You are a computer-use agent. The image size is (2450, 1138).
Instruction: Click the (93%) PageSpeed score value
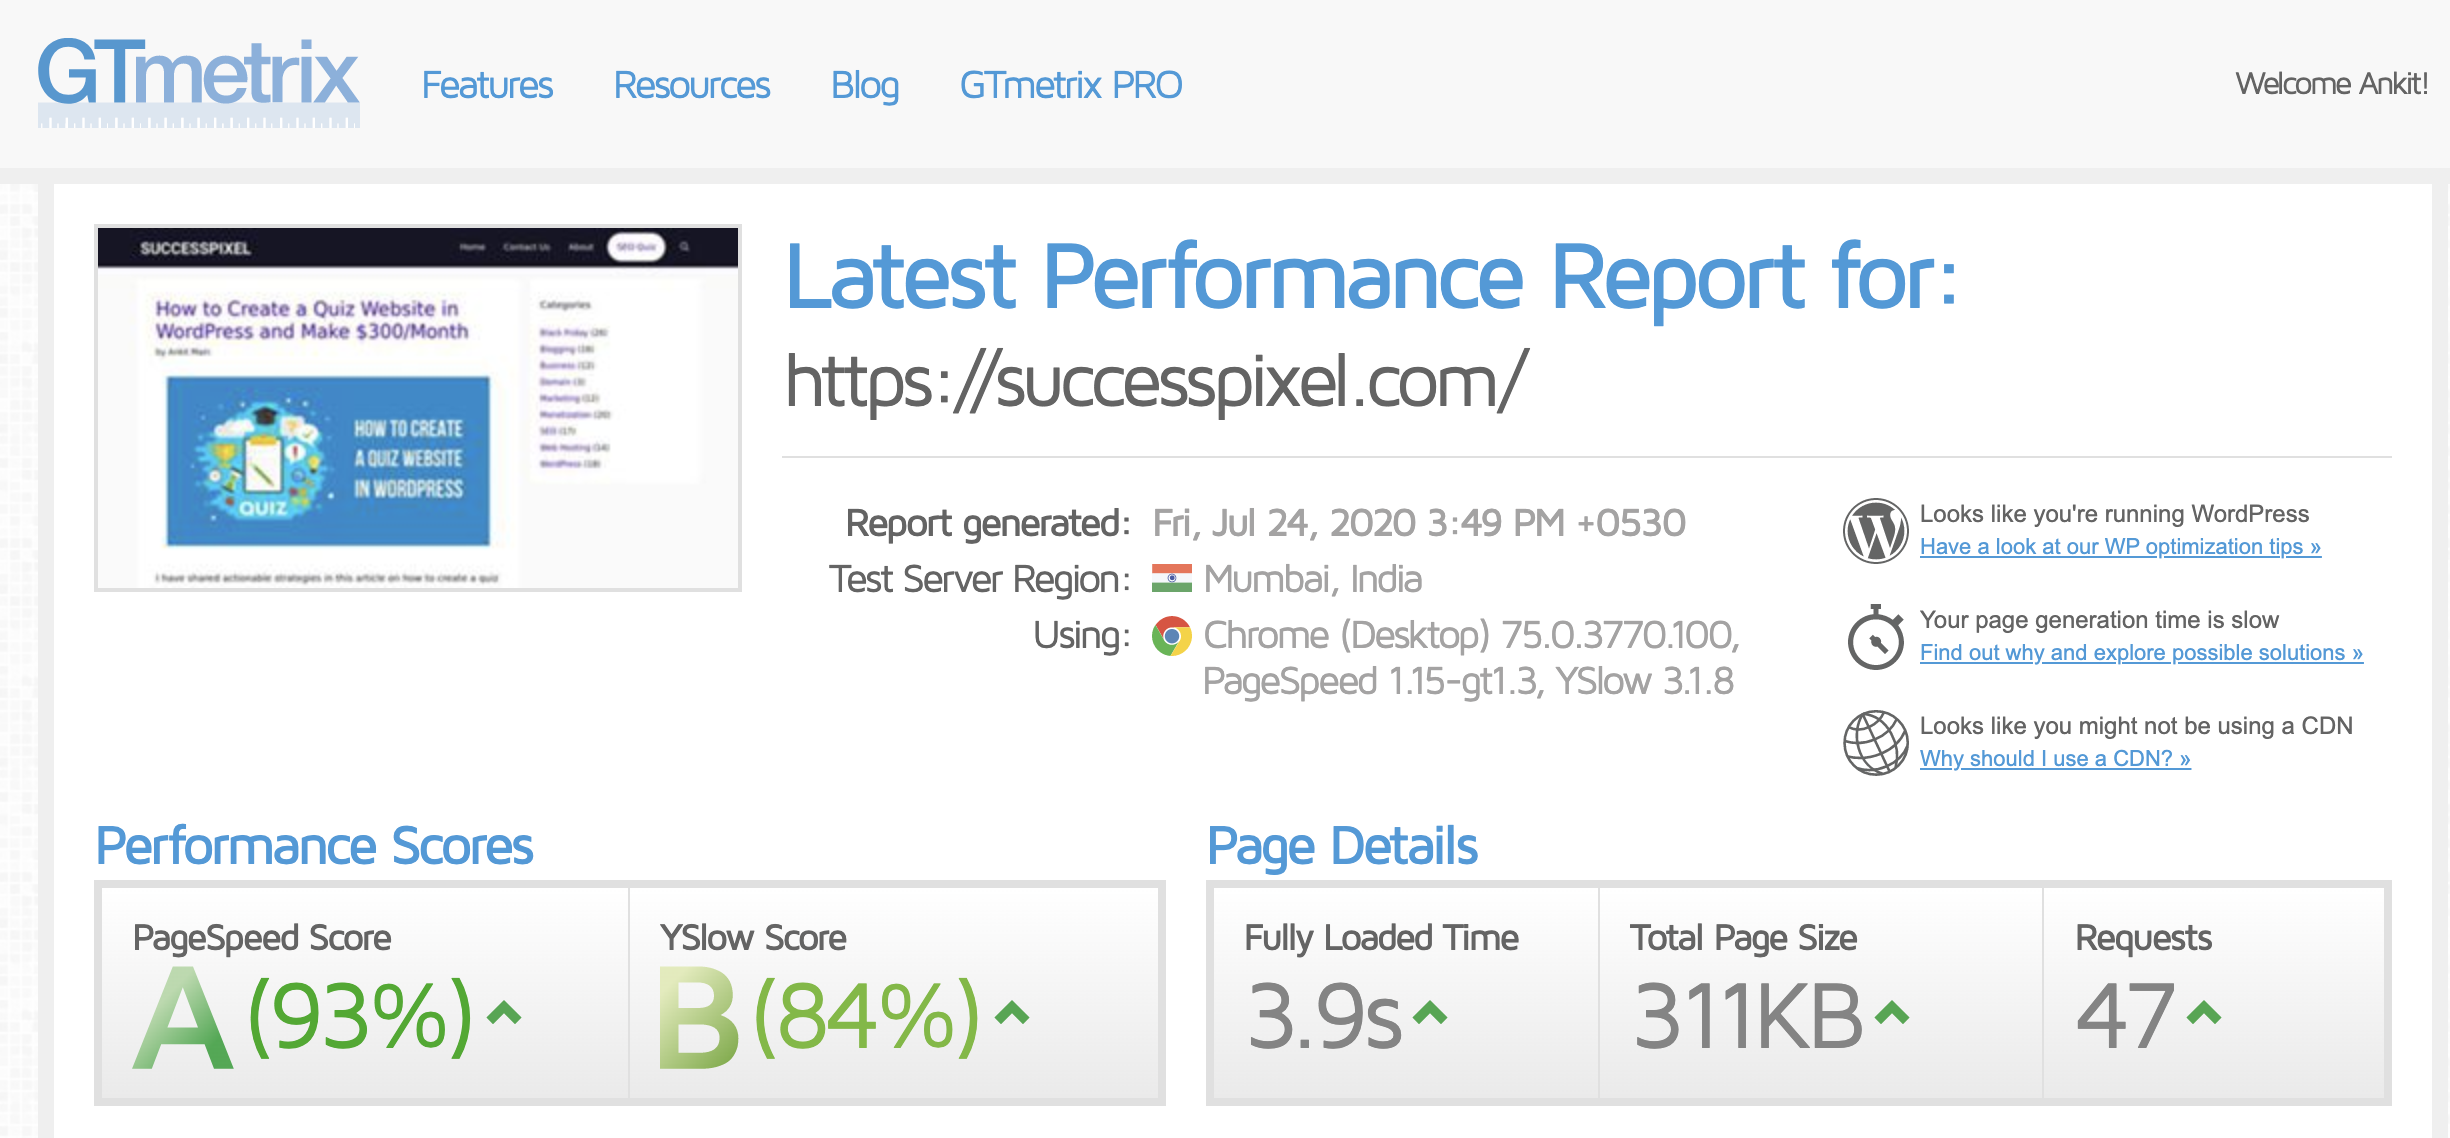[x=360, y=1017]
